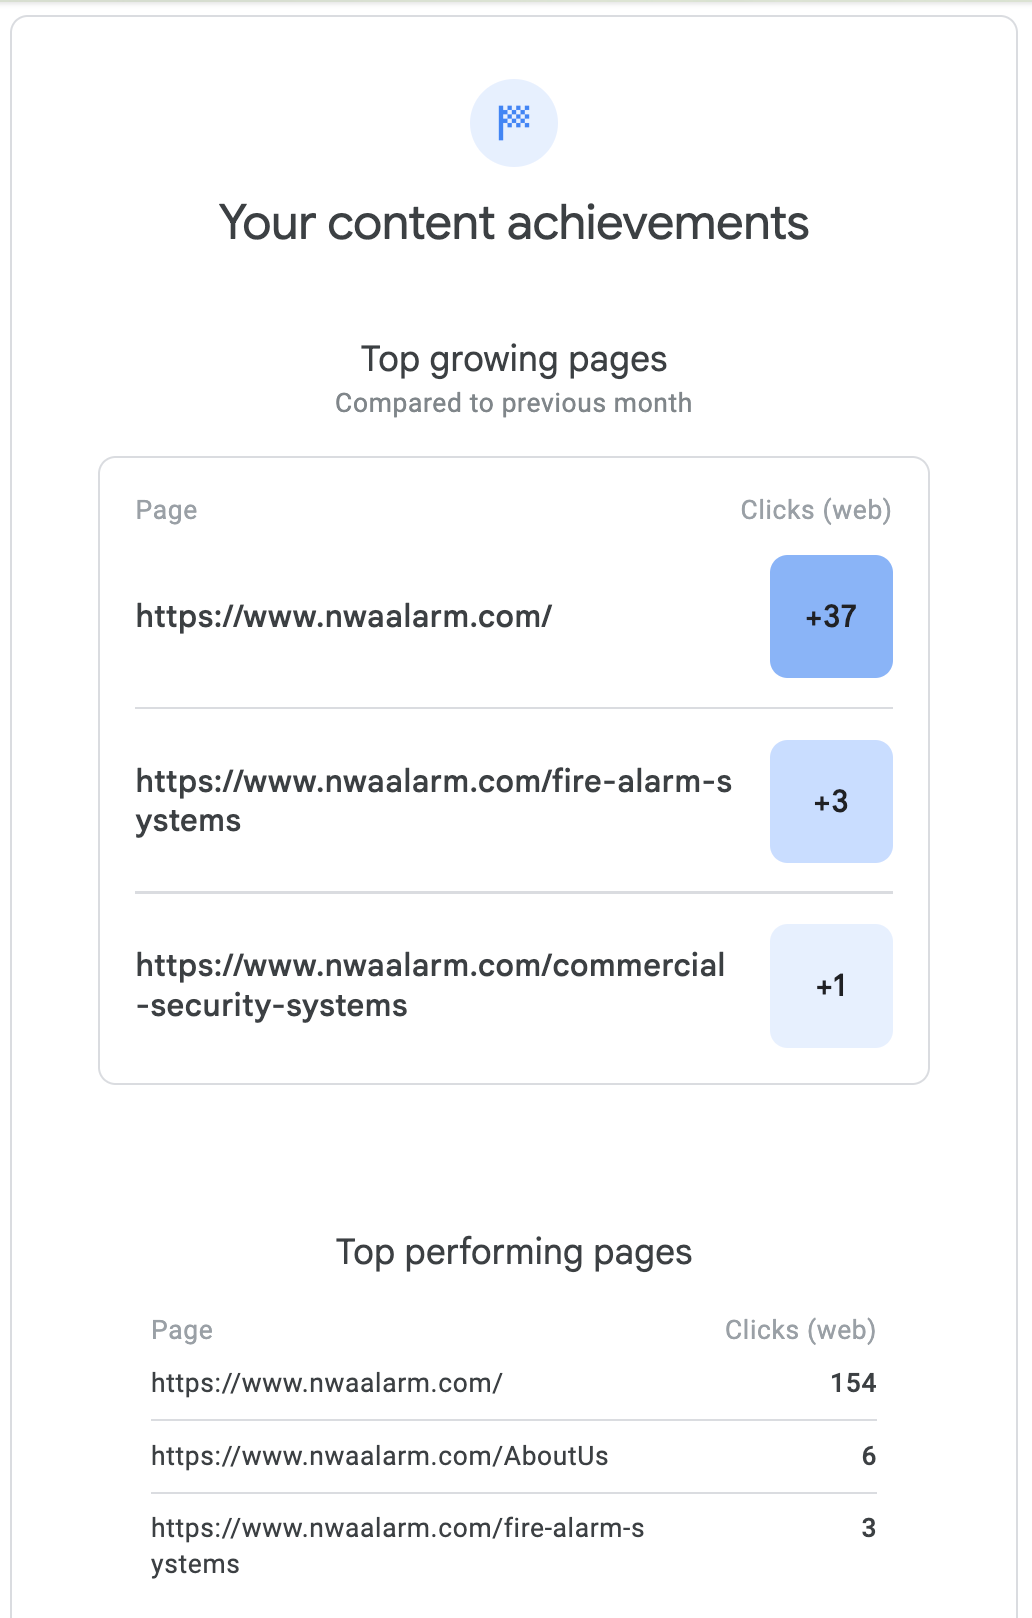Select the "Top growing pages" section title
The width and height of the screenshot is (1032, 1618).
click(514, 359)
